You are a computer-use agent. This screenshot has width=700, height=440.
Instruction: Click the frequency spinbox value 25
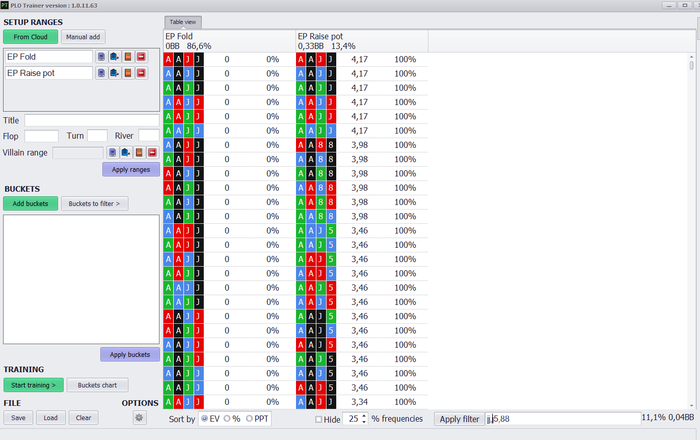[x=353, y=419]
